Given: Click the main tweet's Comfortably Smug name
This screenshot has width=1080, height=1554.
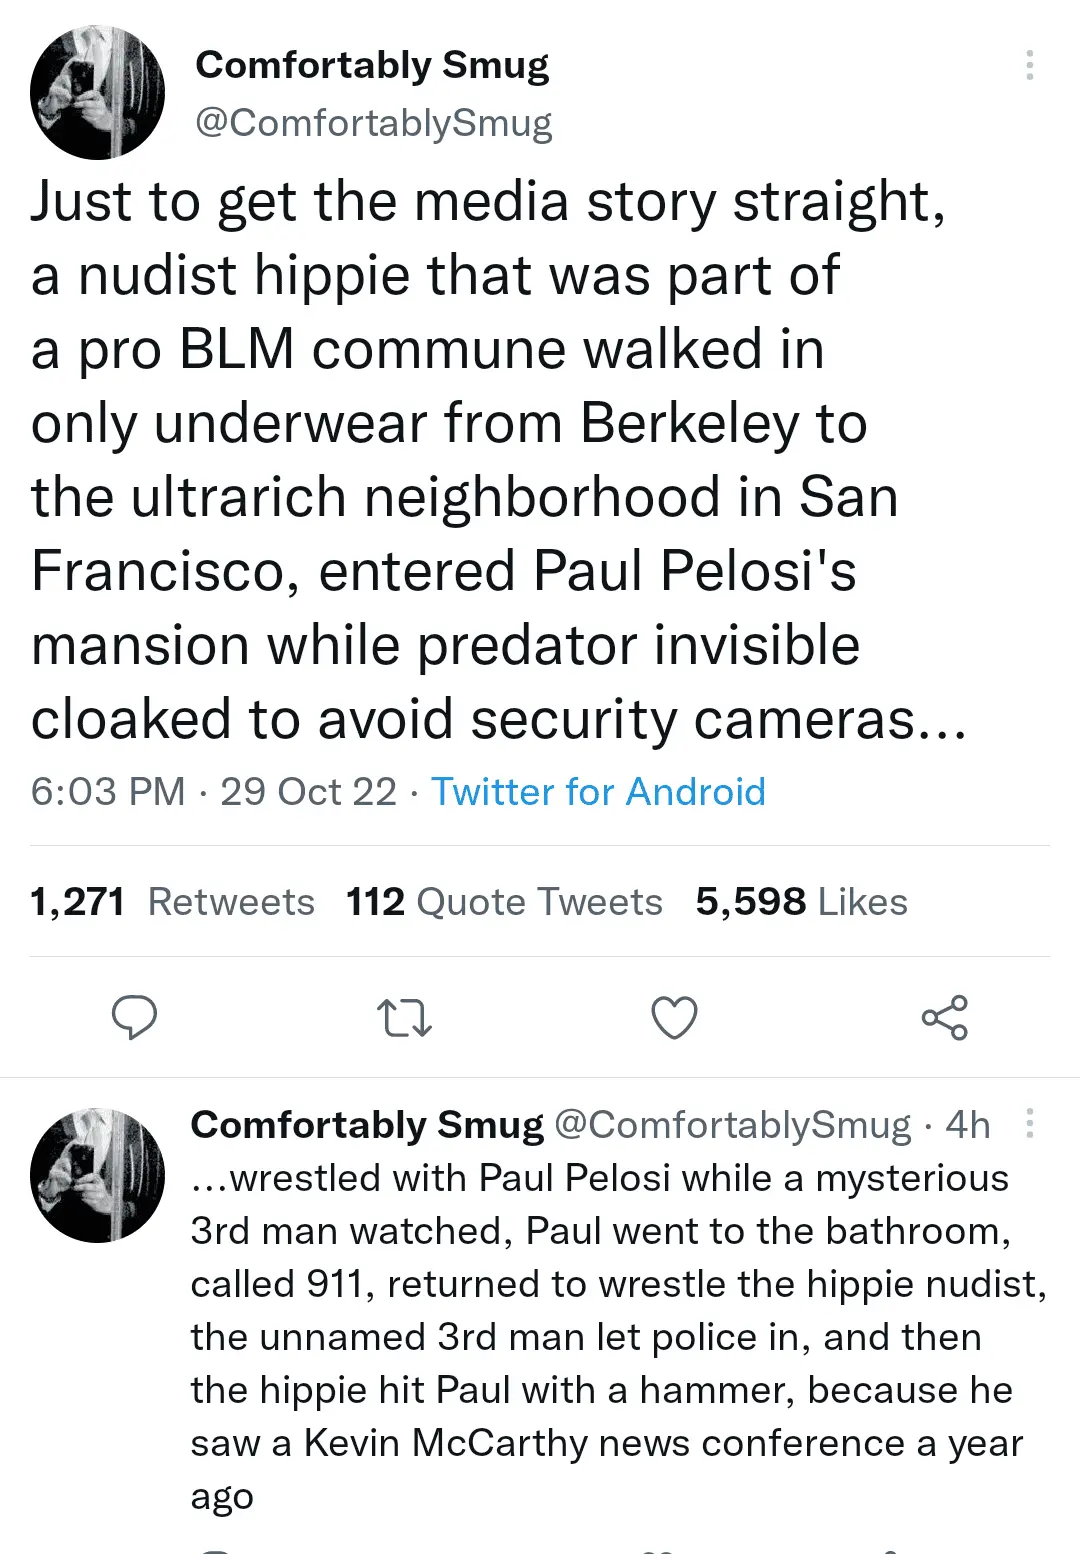Looking at the screenshot, I should tap(372, 65).
